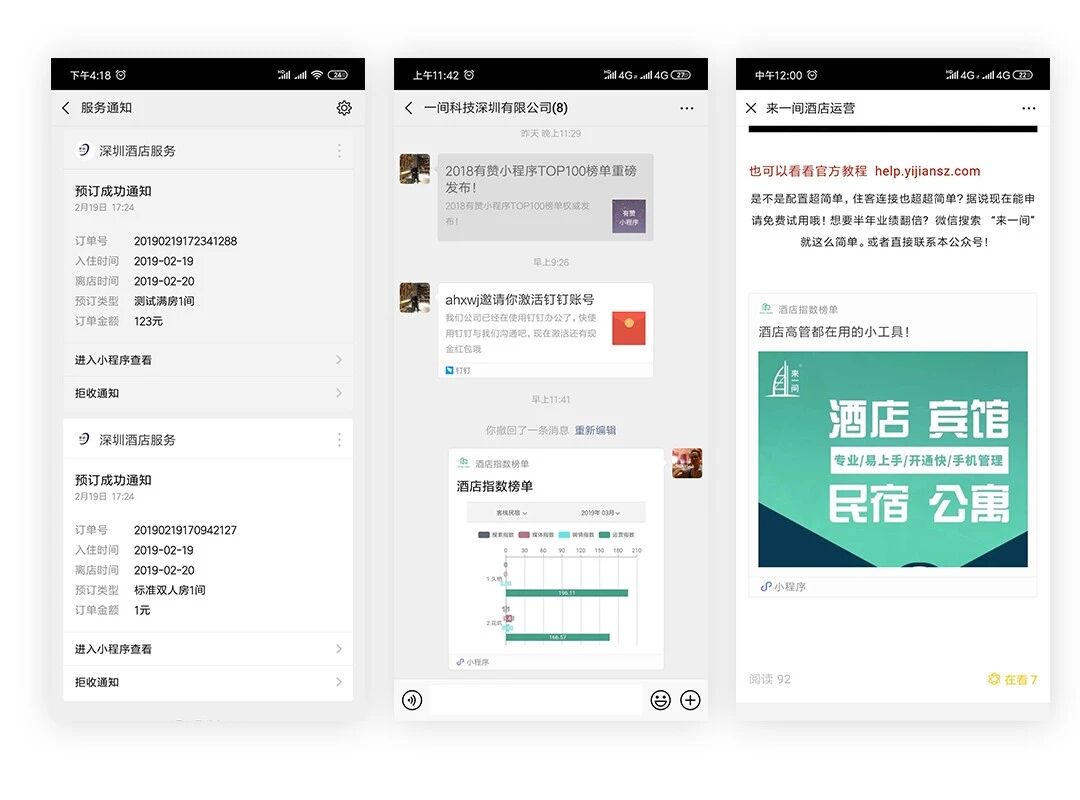
Task: Open 酒店 宾馆 民宿 公寓 banner image
Action: 893,459
